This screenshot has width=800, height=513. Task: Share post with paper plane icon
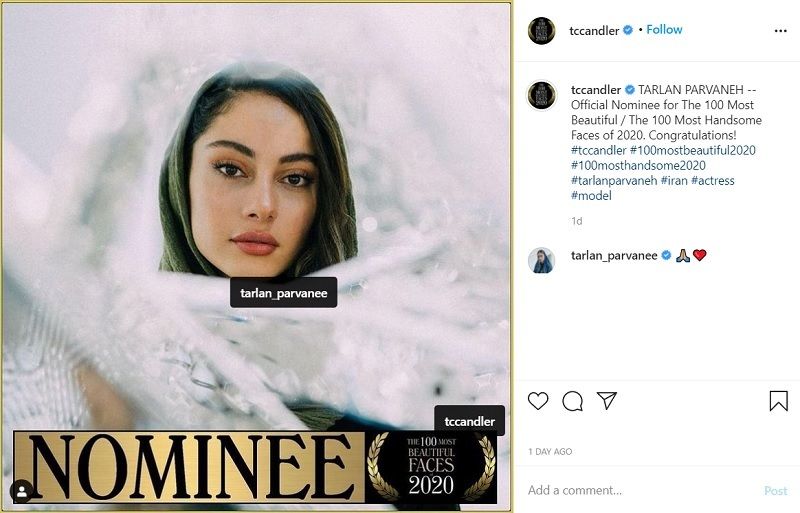(x=607, y=401)
